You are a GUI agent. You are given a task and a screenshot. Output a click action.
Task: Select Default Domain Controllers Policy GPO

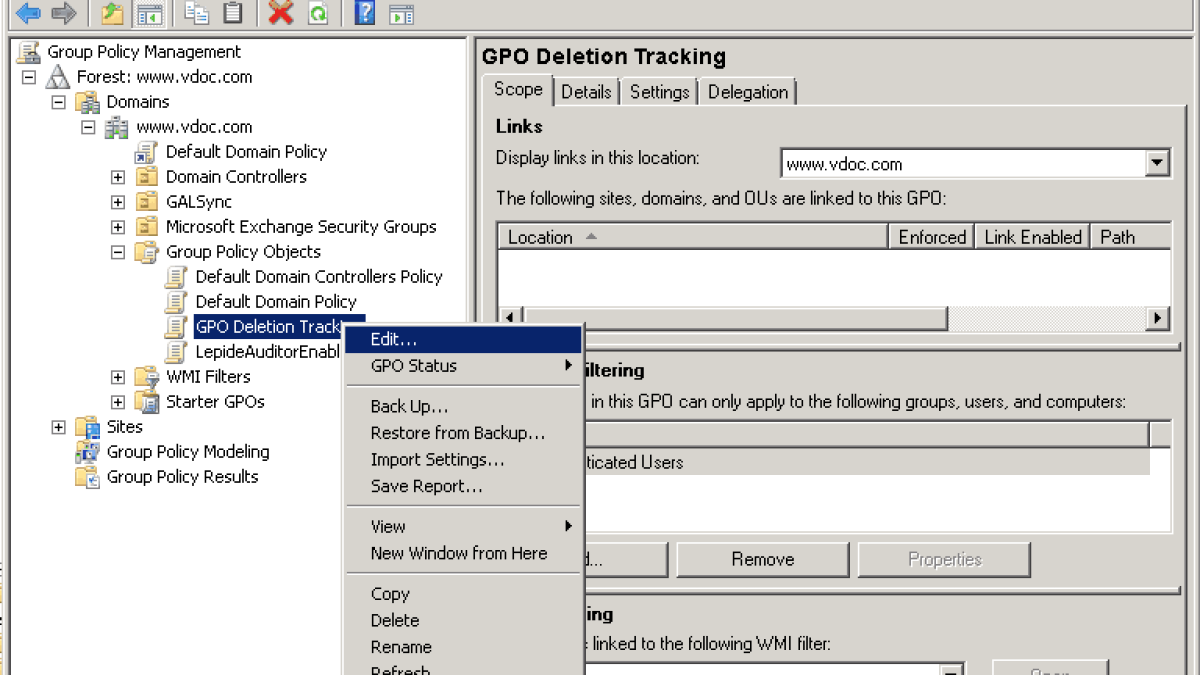(318, 277)
